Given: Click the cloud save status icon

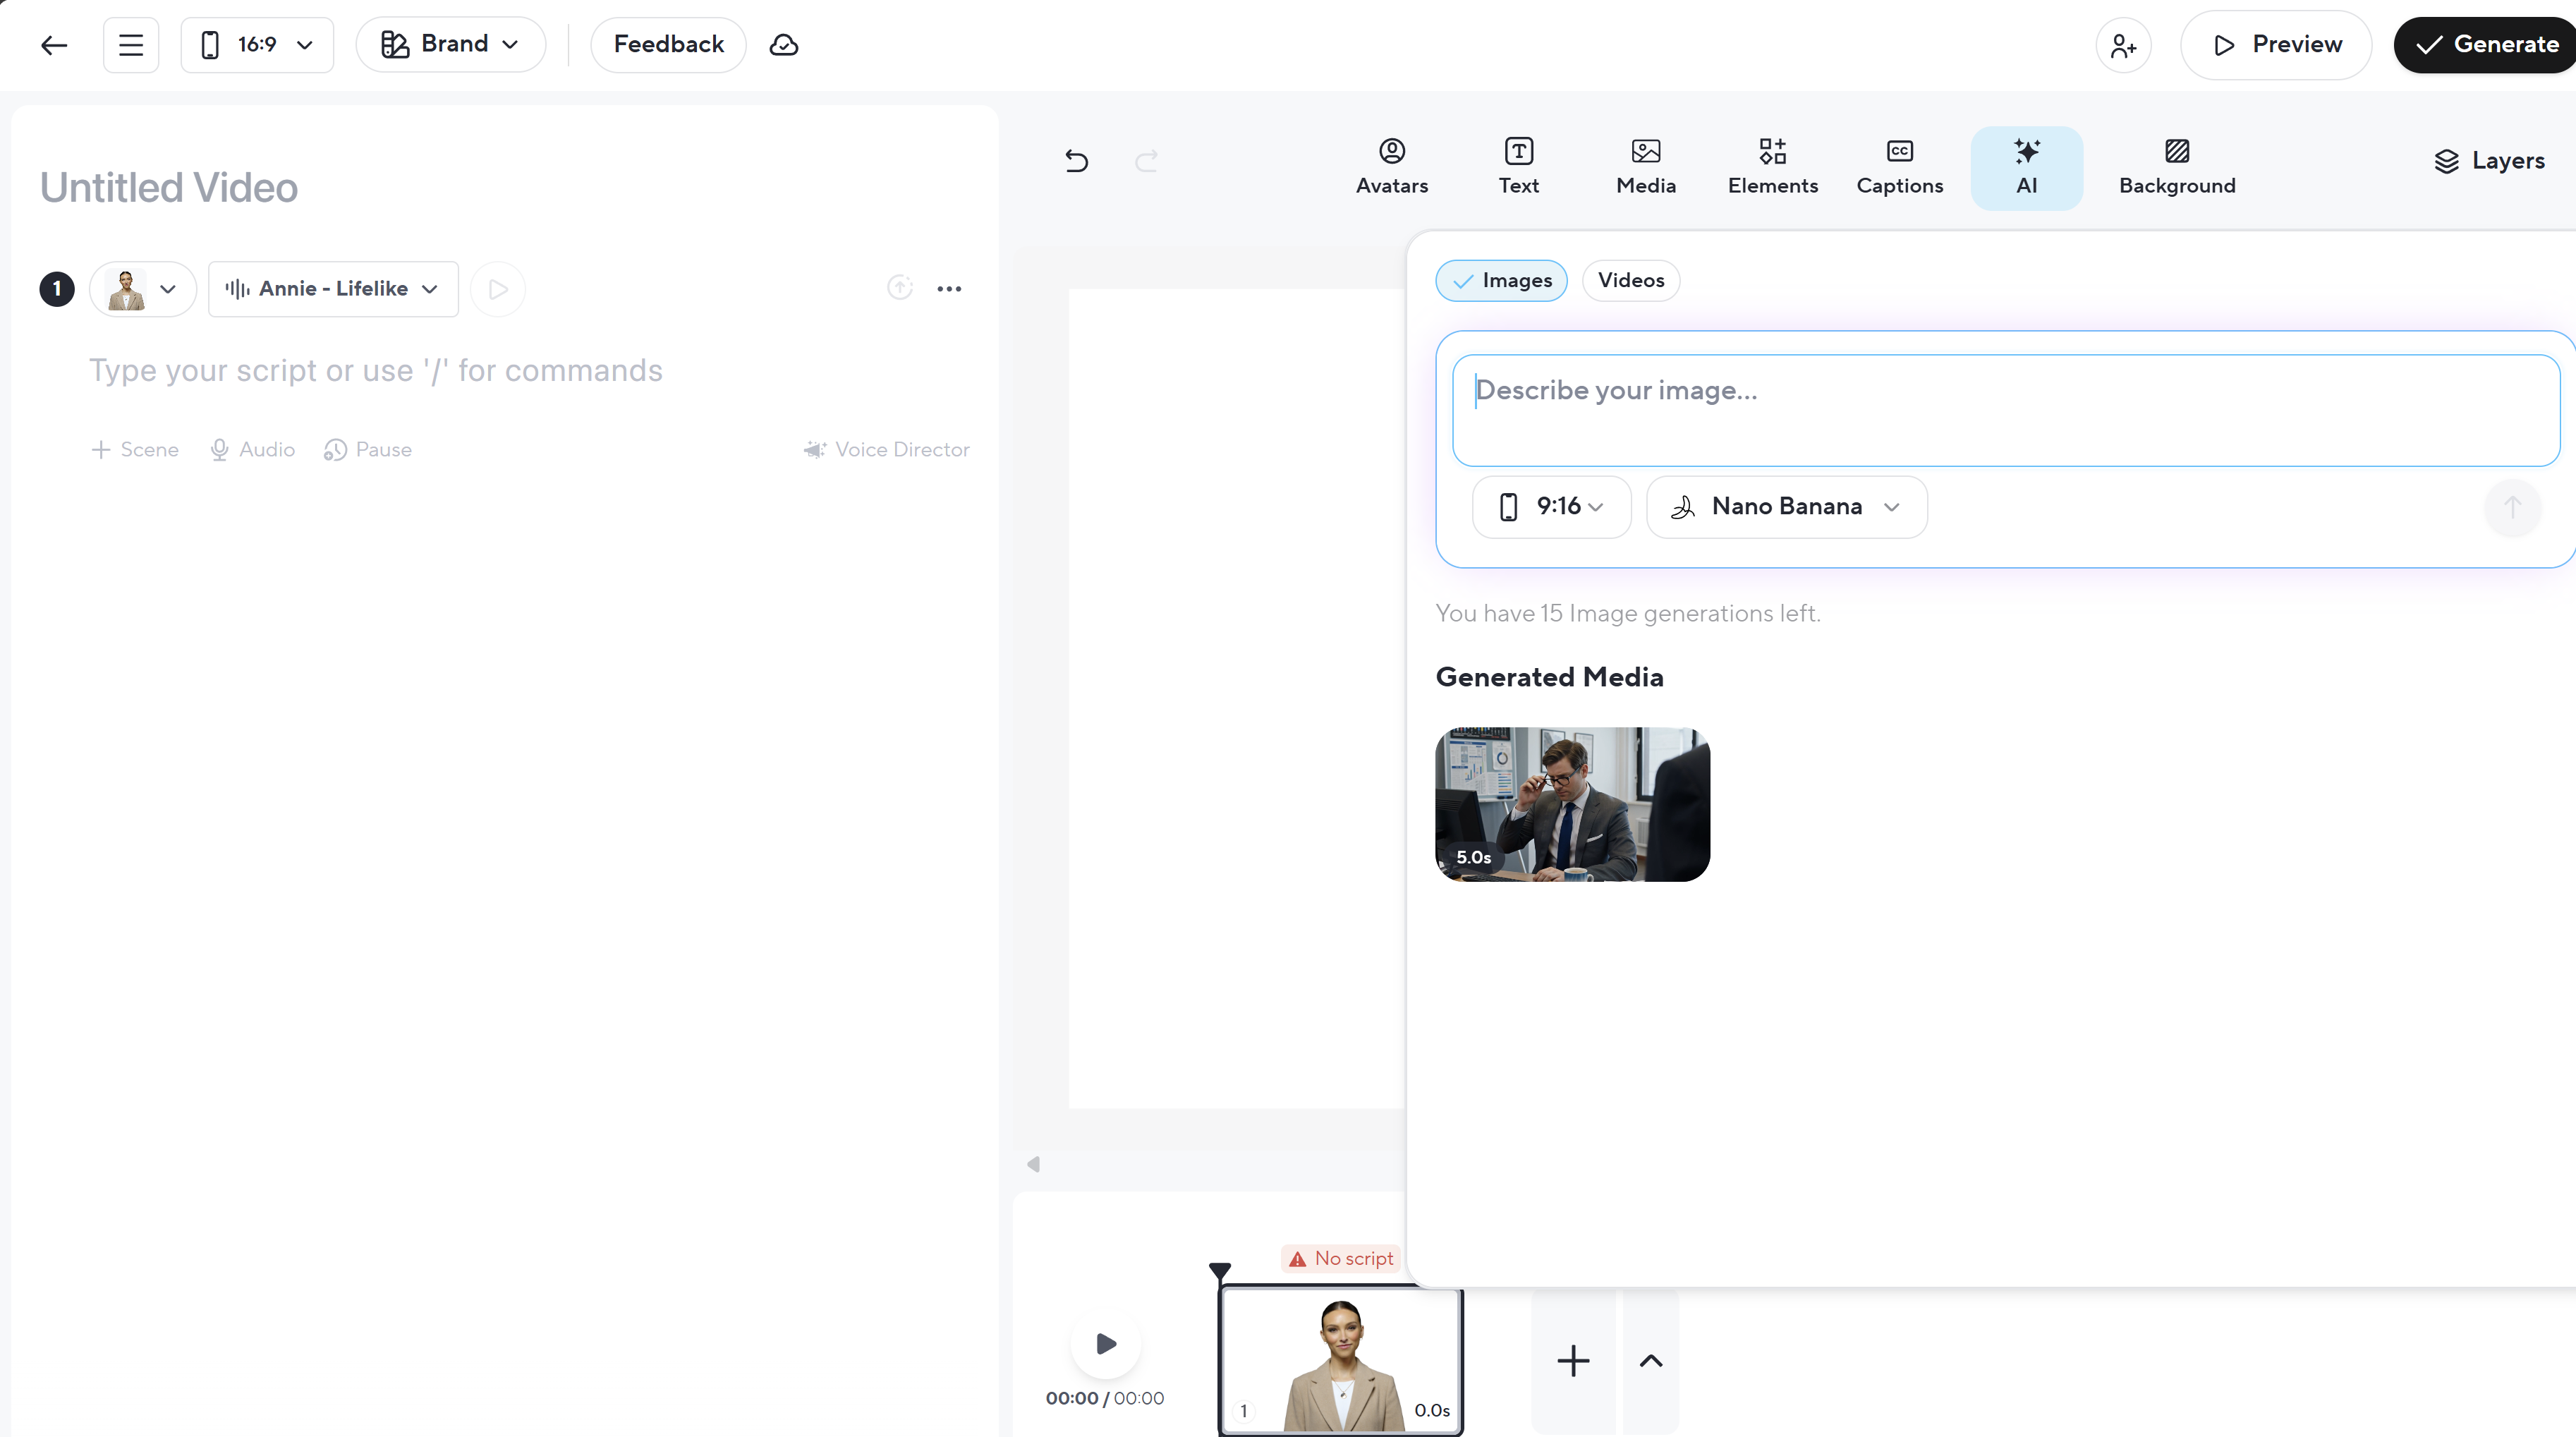Looking at the screenshot, I should tap(783, 44).
